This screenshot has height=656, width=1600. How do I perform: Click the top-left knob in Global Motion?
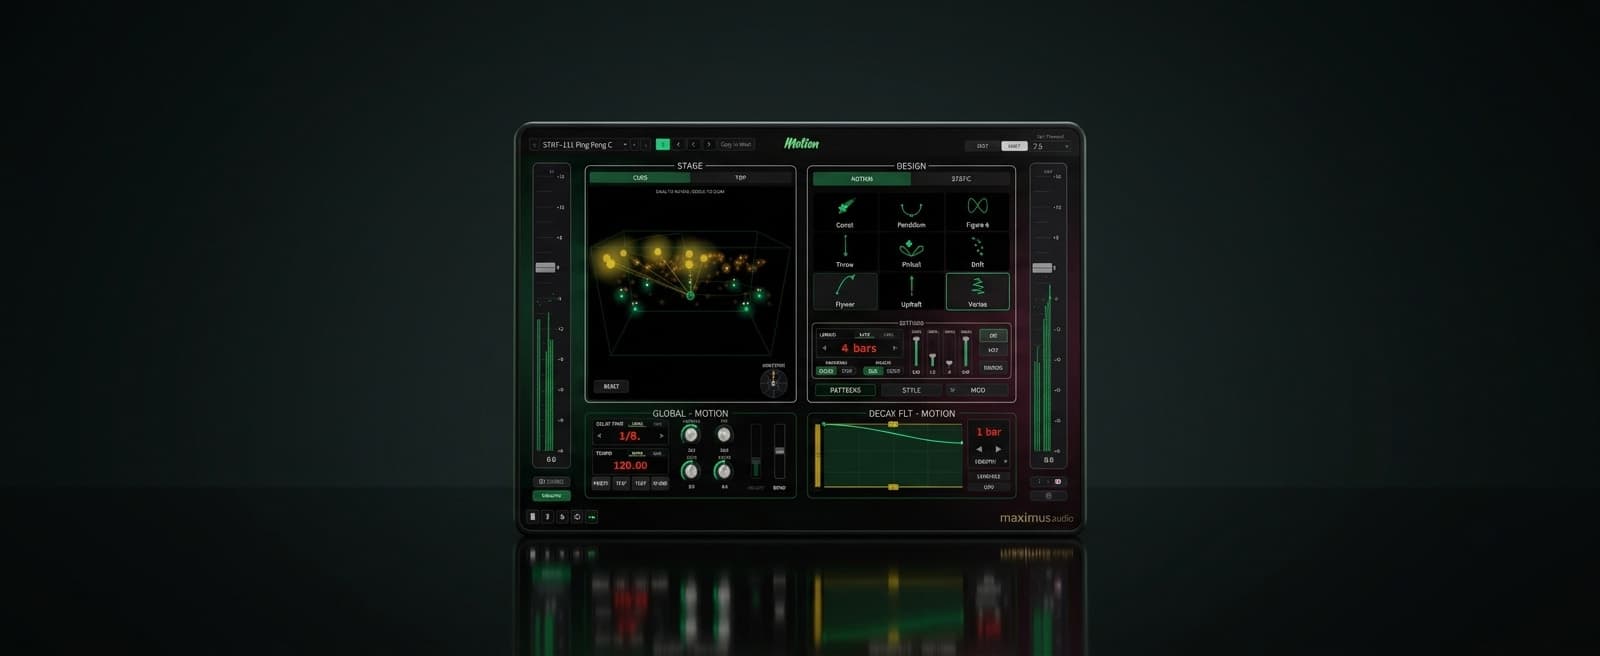690,434
